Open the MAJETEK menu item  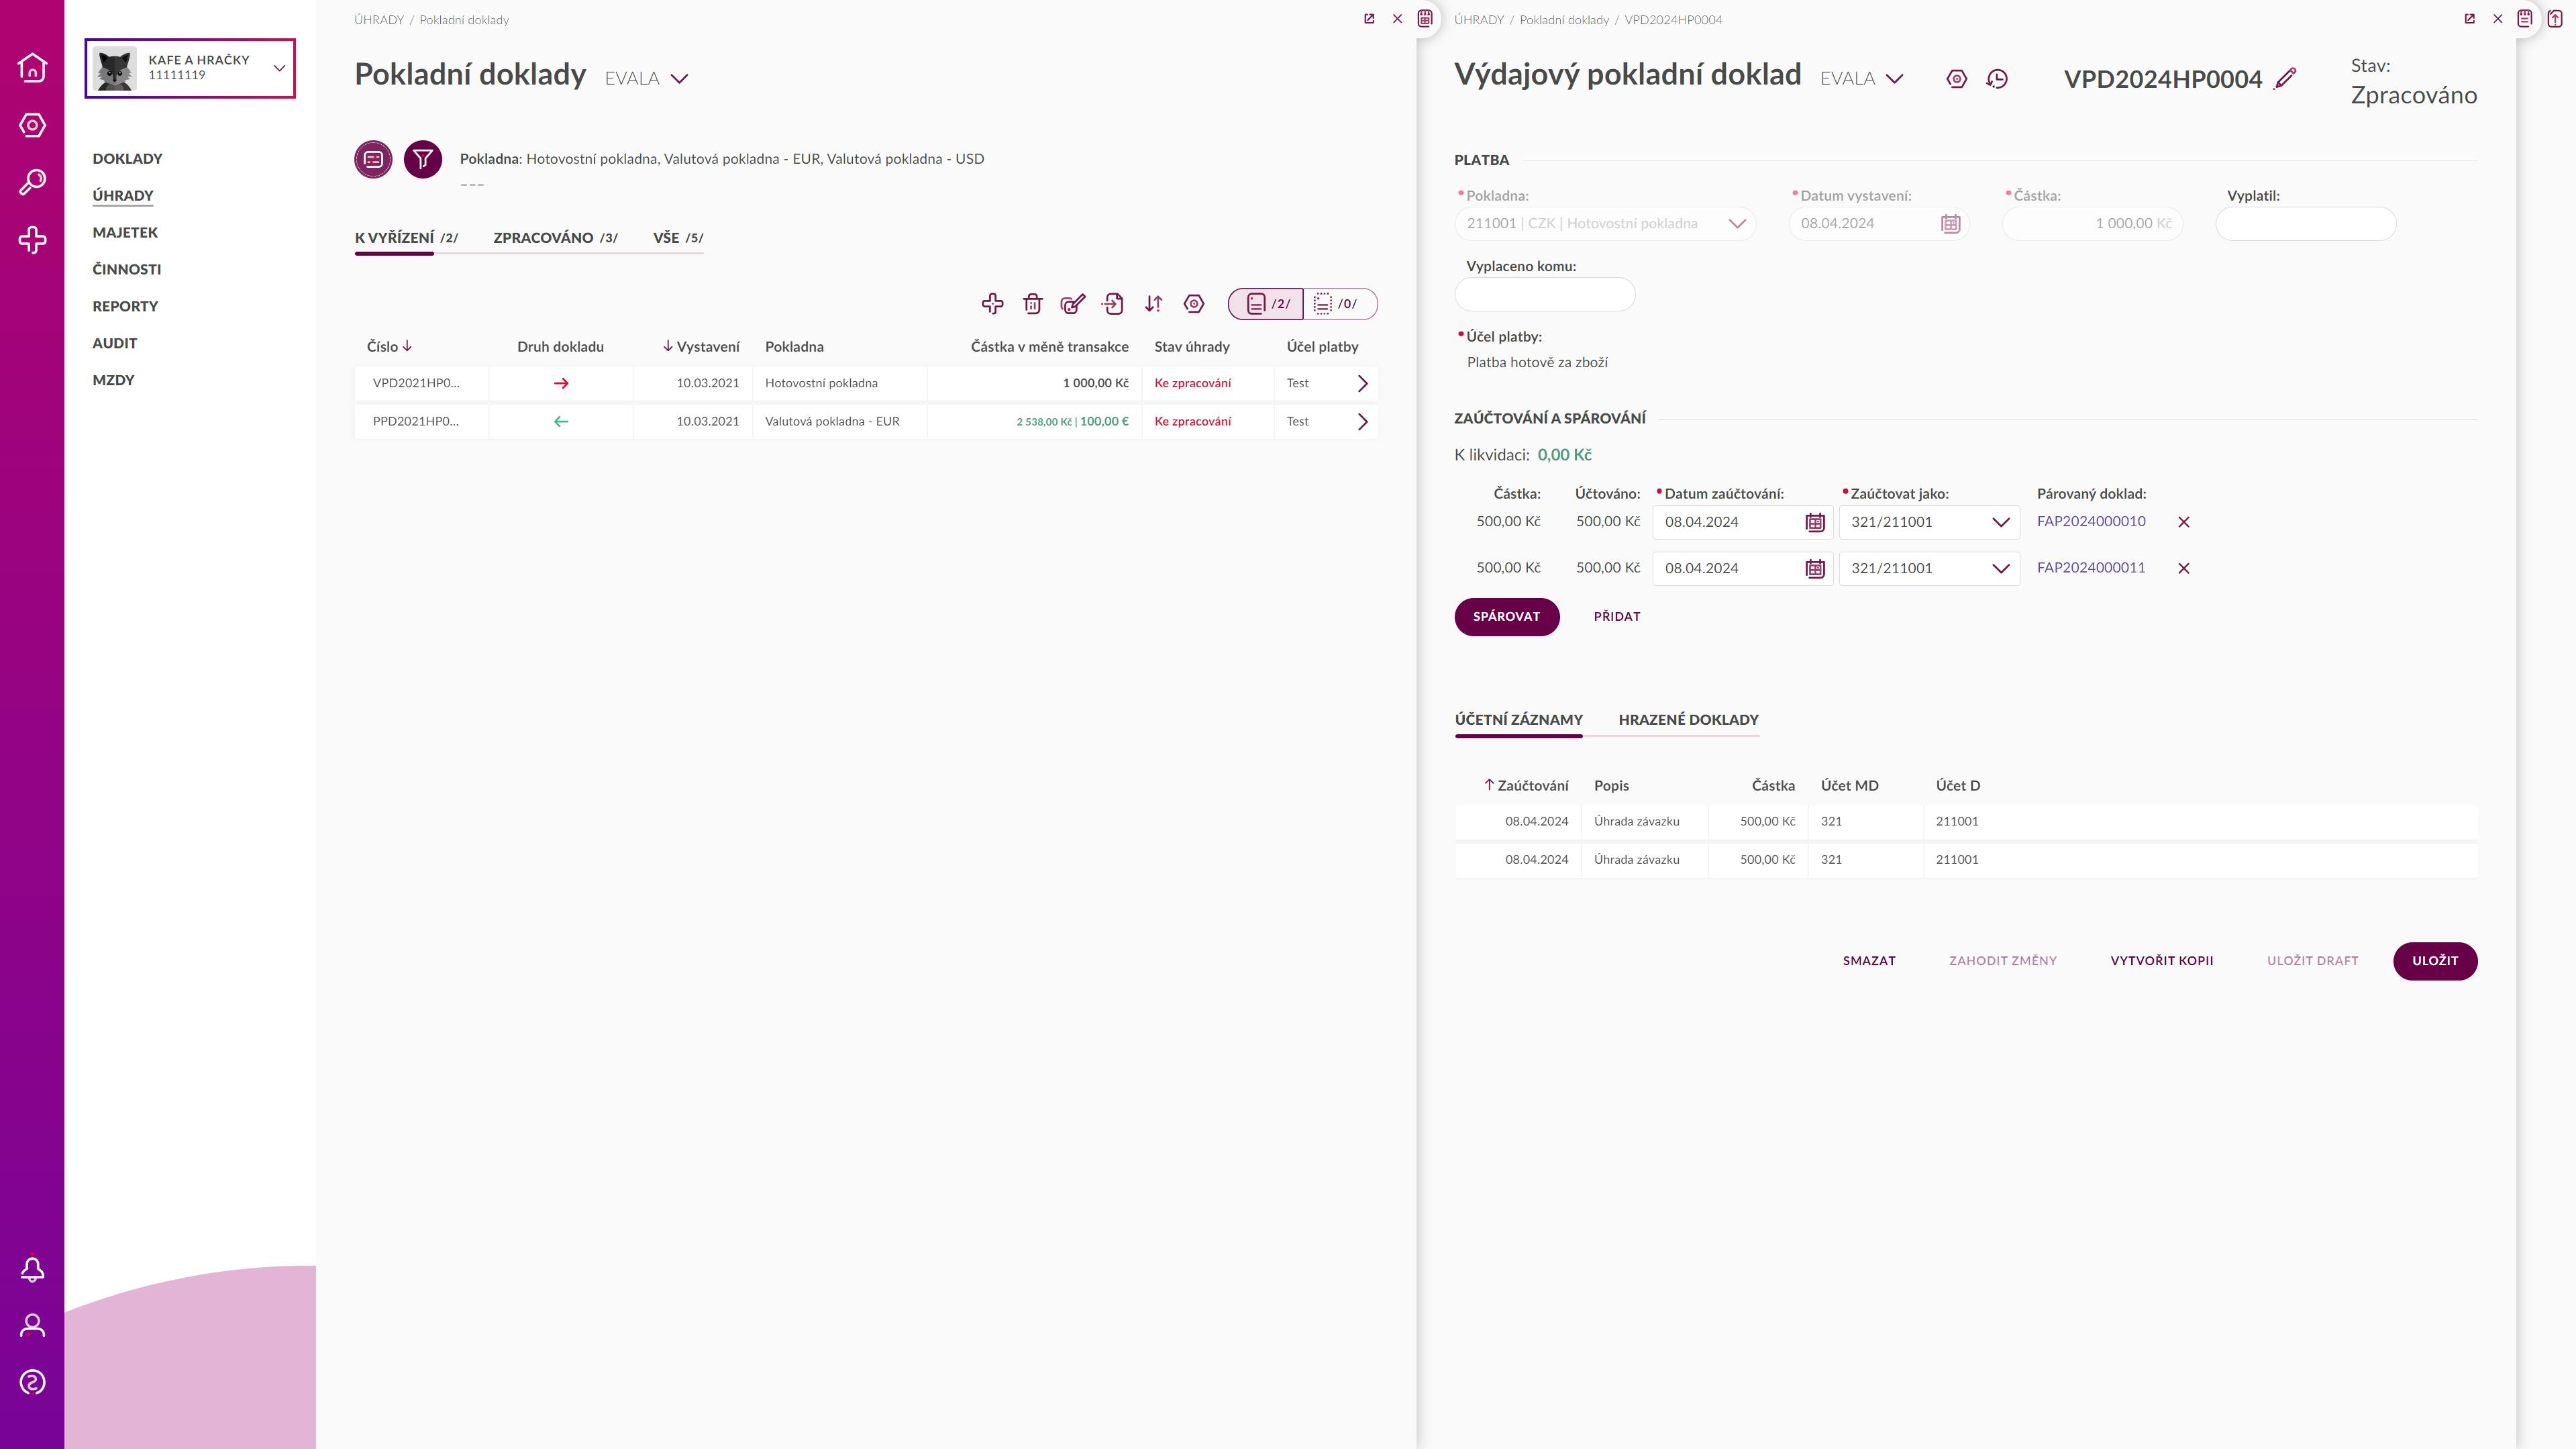click(x=125, y=233)
